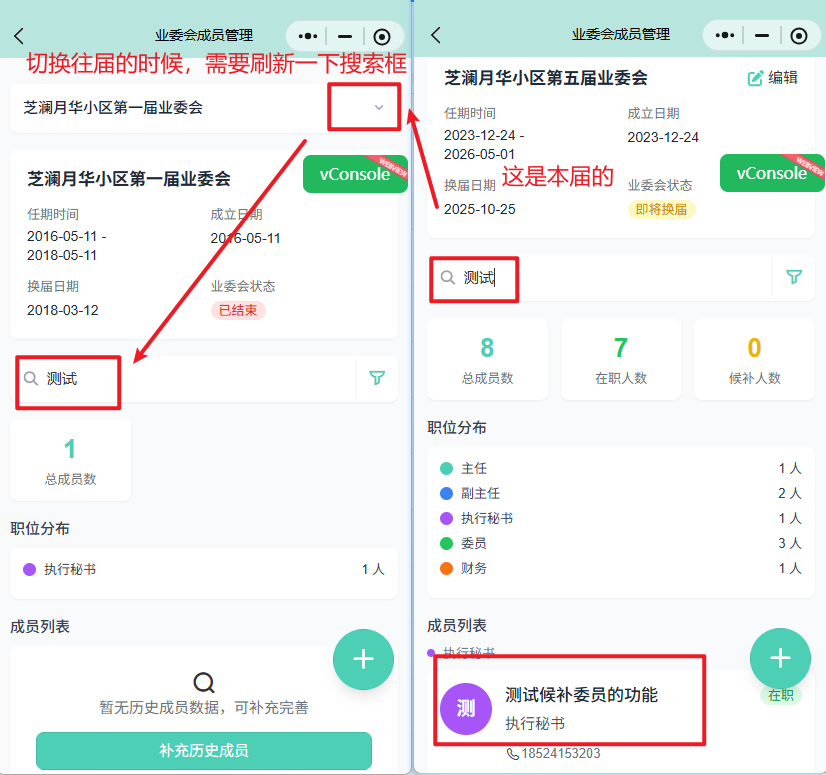826x775 pixels.
Task: Click the 主任 position row
Action: (620, 468)
